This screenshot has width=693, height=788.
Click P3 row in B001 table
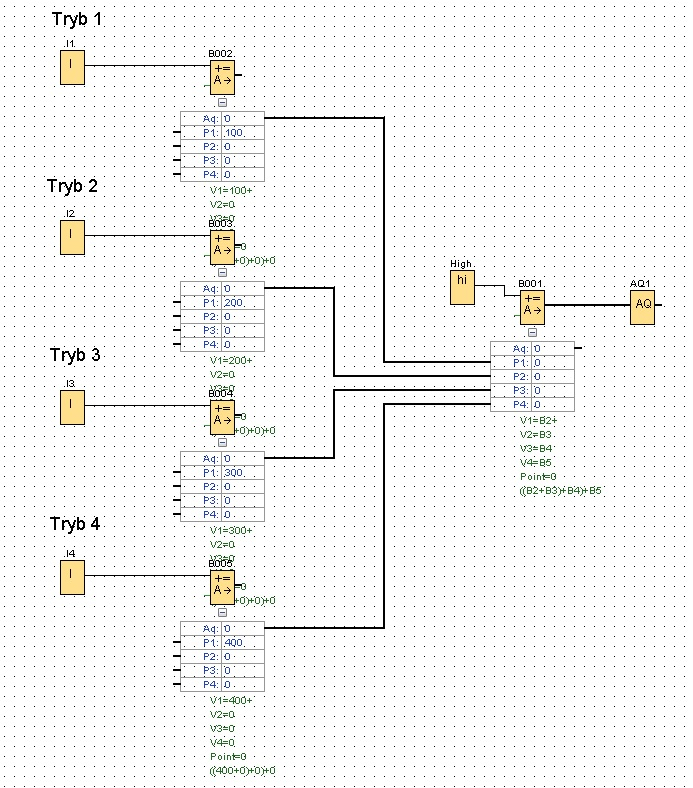[x=532, y=390]
